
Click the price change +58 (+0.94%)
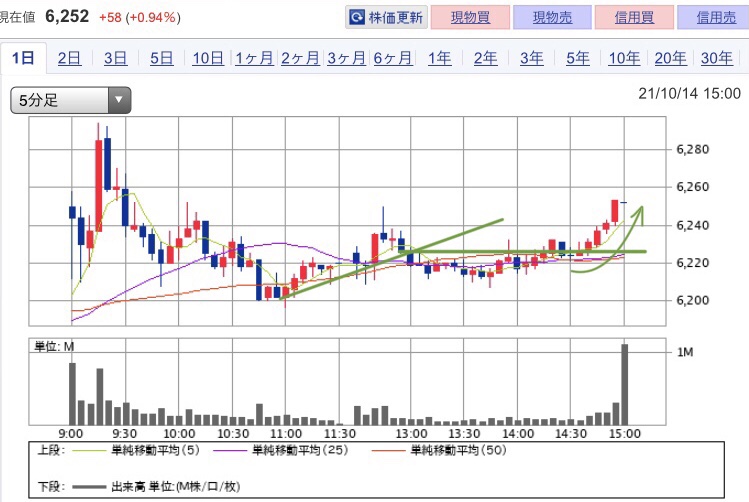pos(139,18)
